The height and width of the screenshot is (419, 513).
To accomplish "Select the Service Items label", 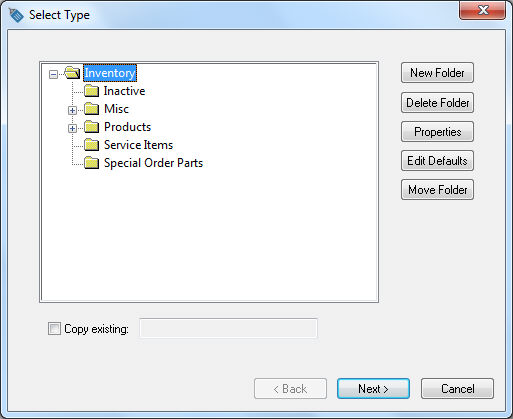I will 138,145.
